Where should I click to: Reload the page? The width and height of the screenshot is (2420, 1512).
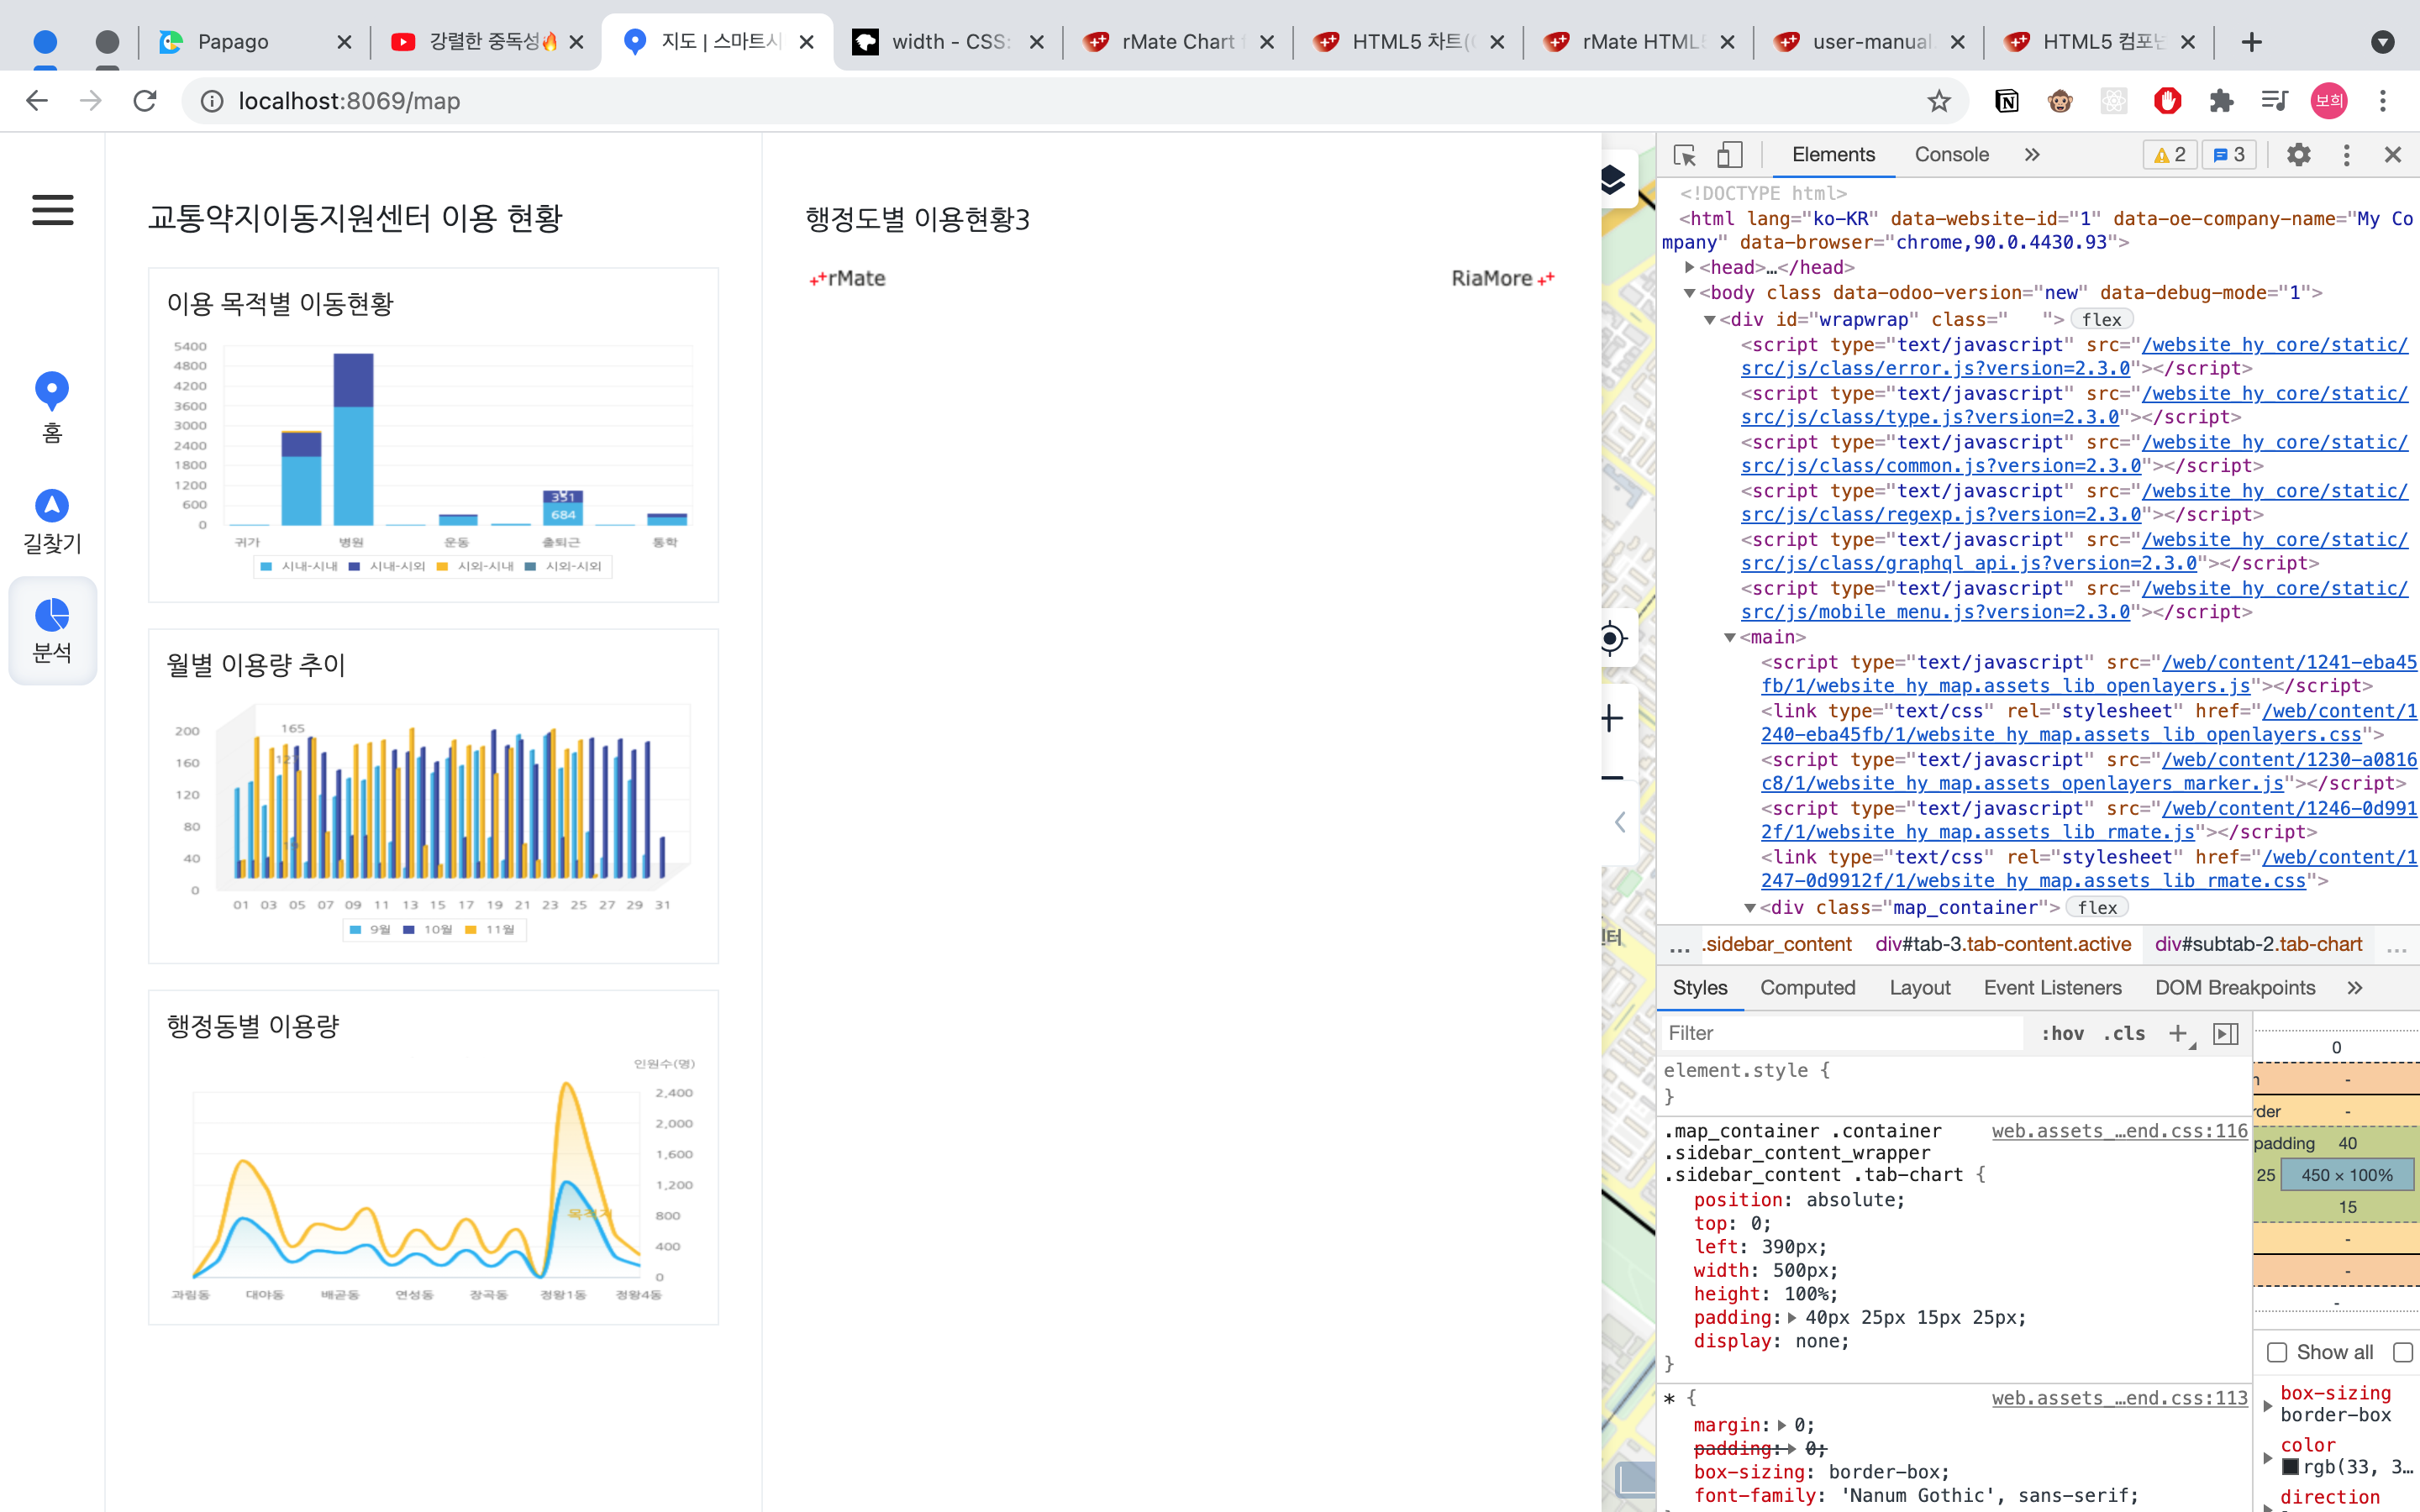click(x=145, y=101)
